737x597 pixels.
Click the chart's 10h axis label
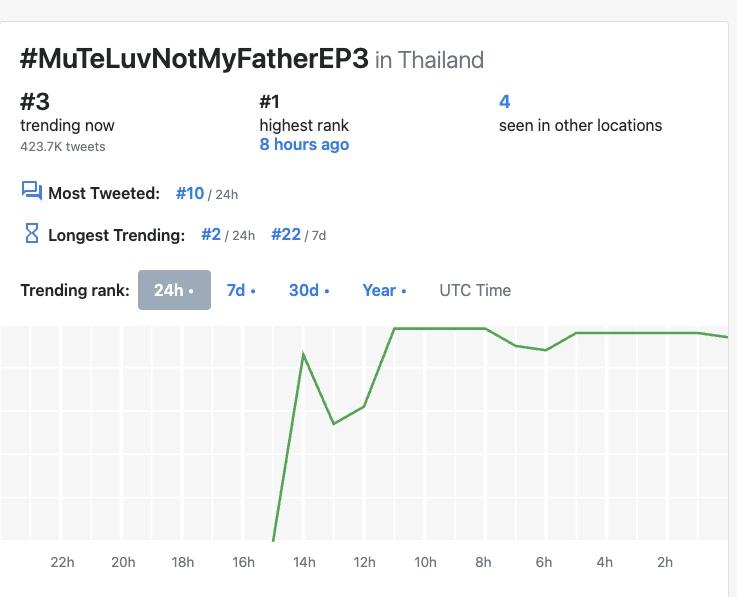coord(425,562)
